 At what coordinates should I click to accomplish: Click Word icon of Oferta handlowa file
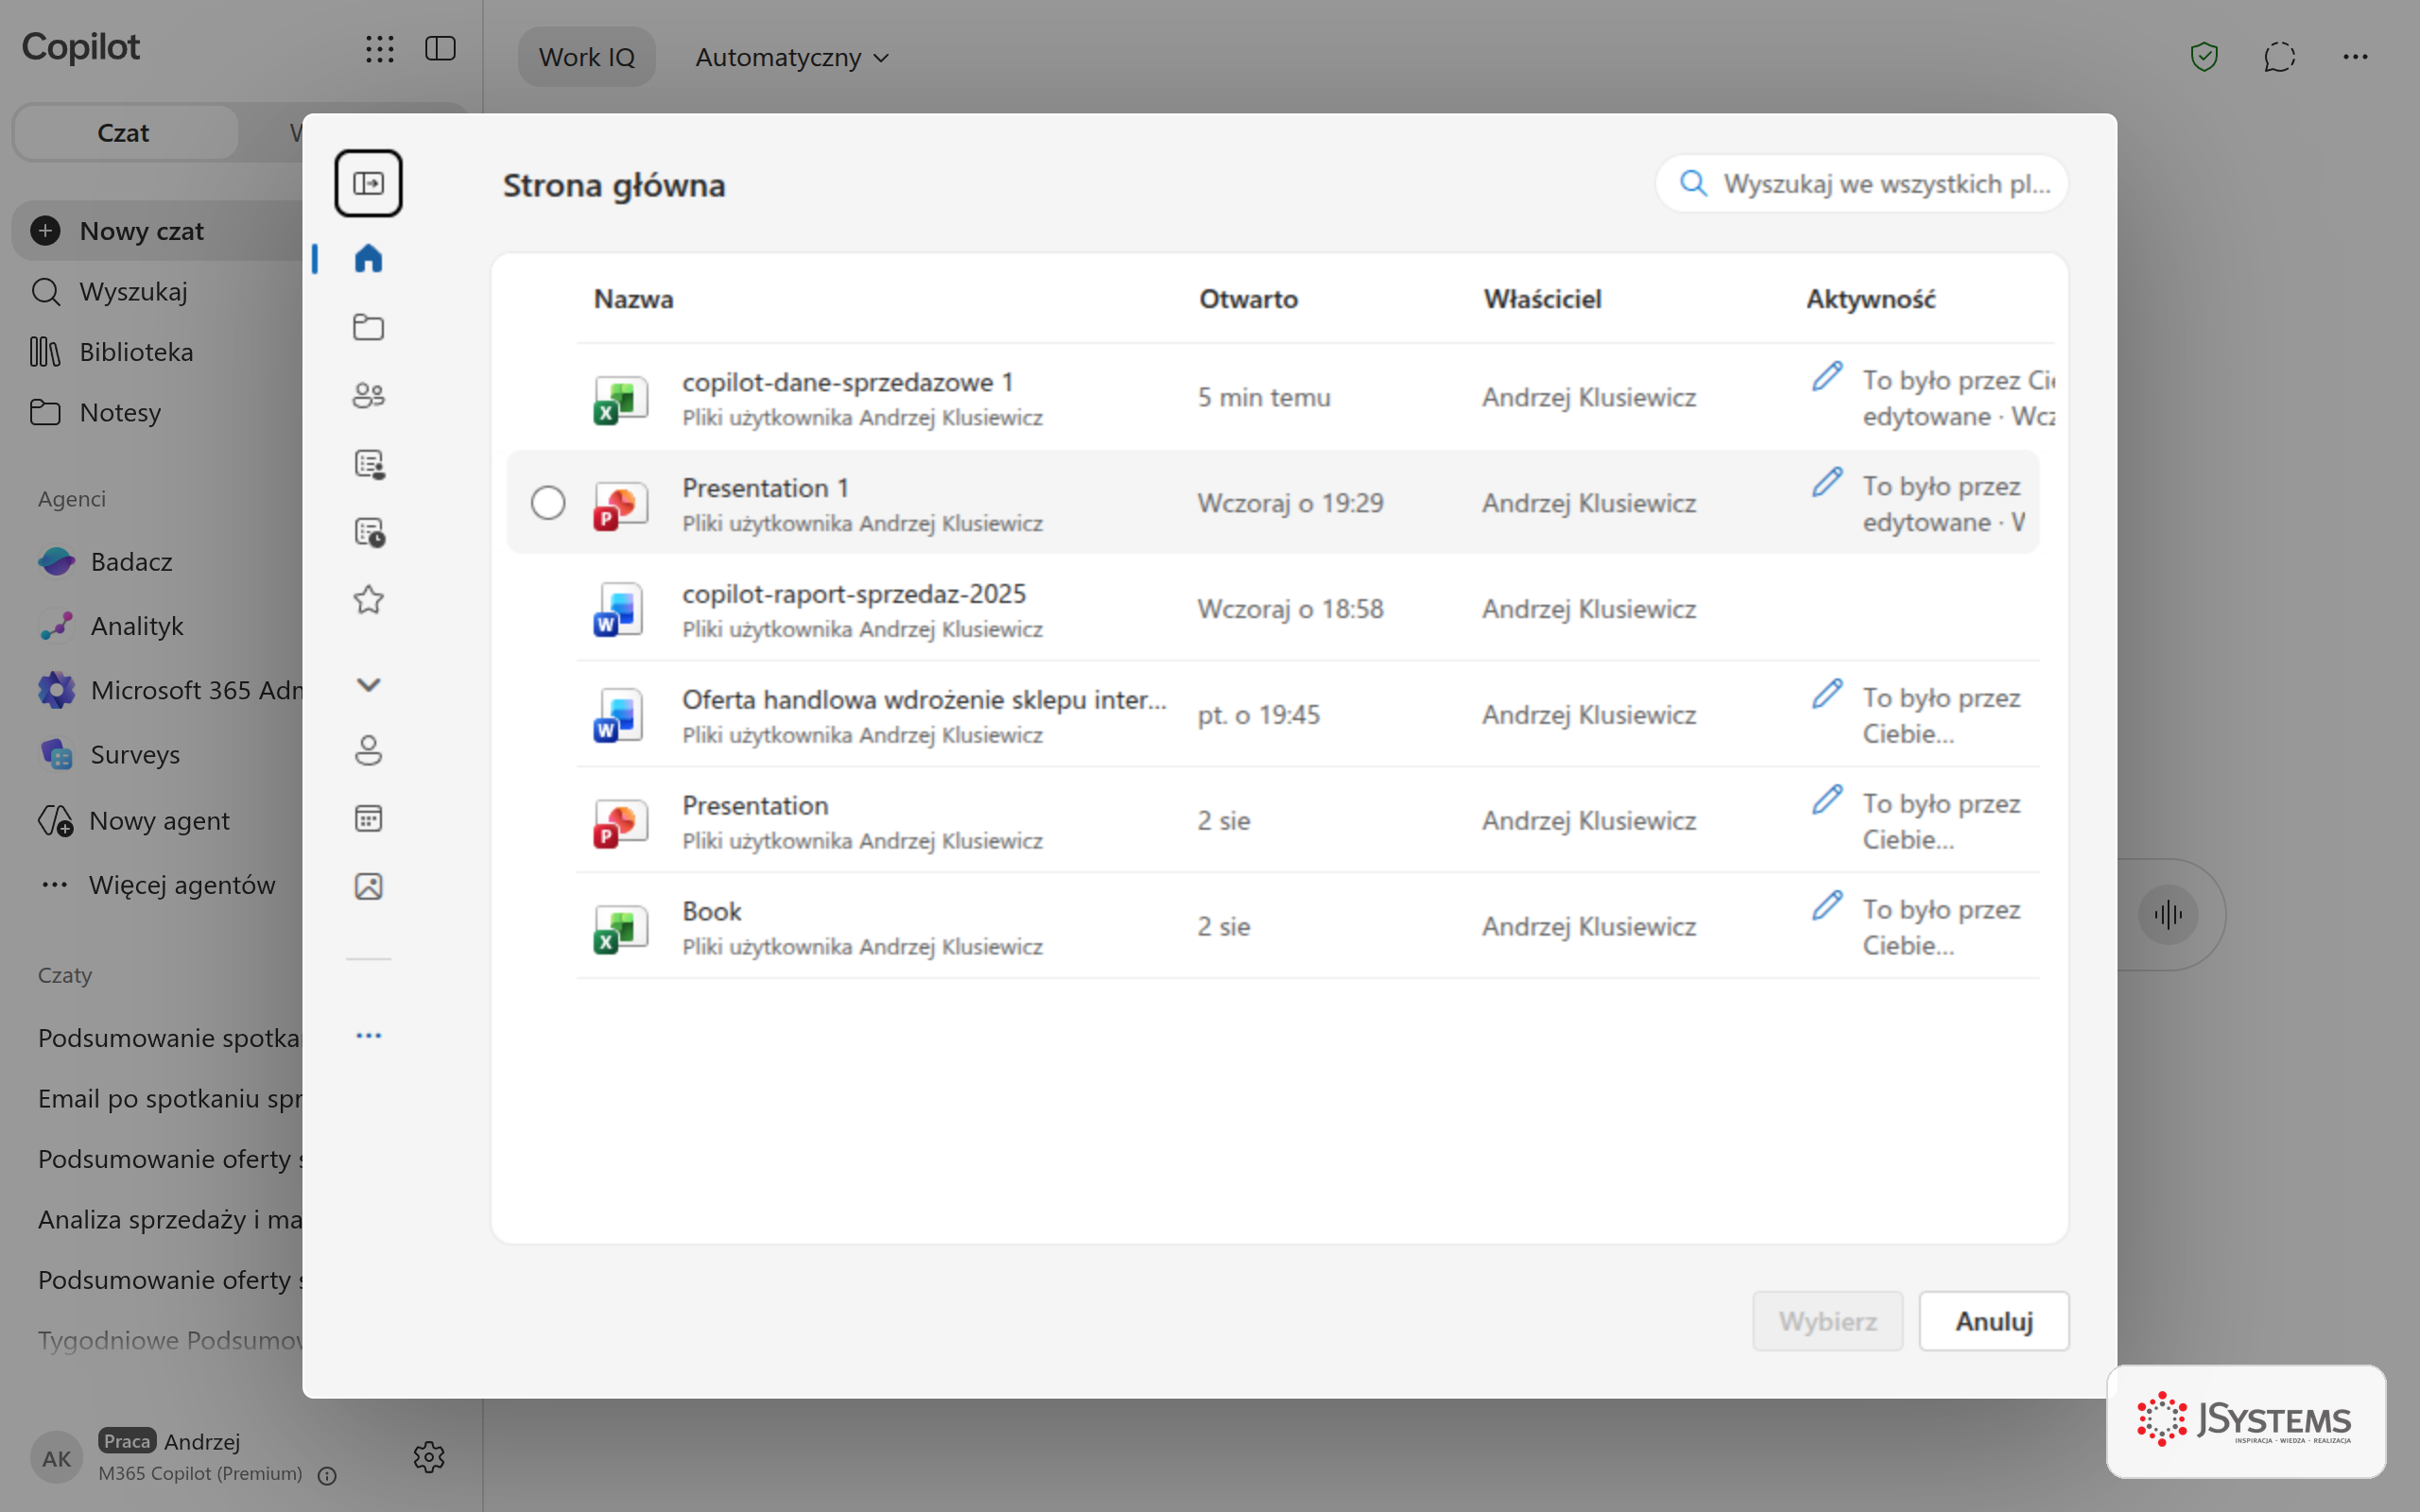[620, 716]
